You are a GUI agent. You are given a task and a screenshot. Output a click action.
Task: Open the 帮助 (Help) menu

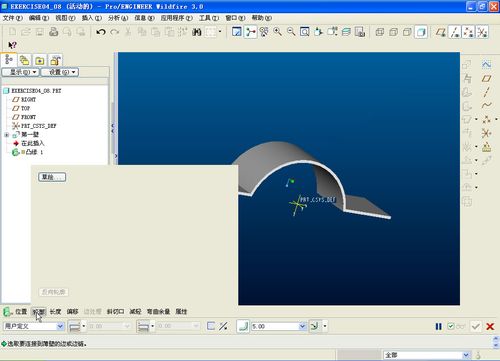(x=262, y=18)
